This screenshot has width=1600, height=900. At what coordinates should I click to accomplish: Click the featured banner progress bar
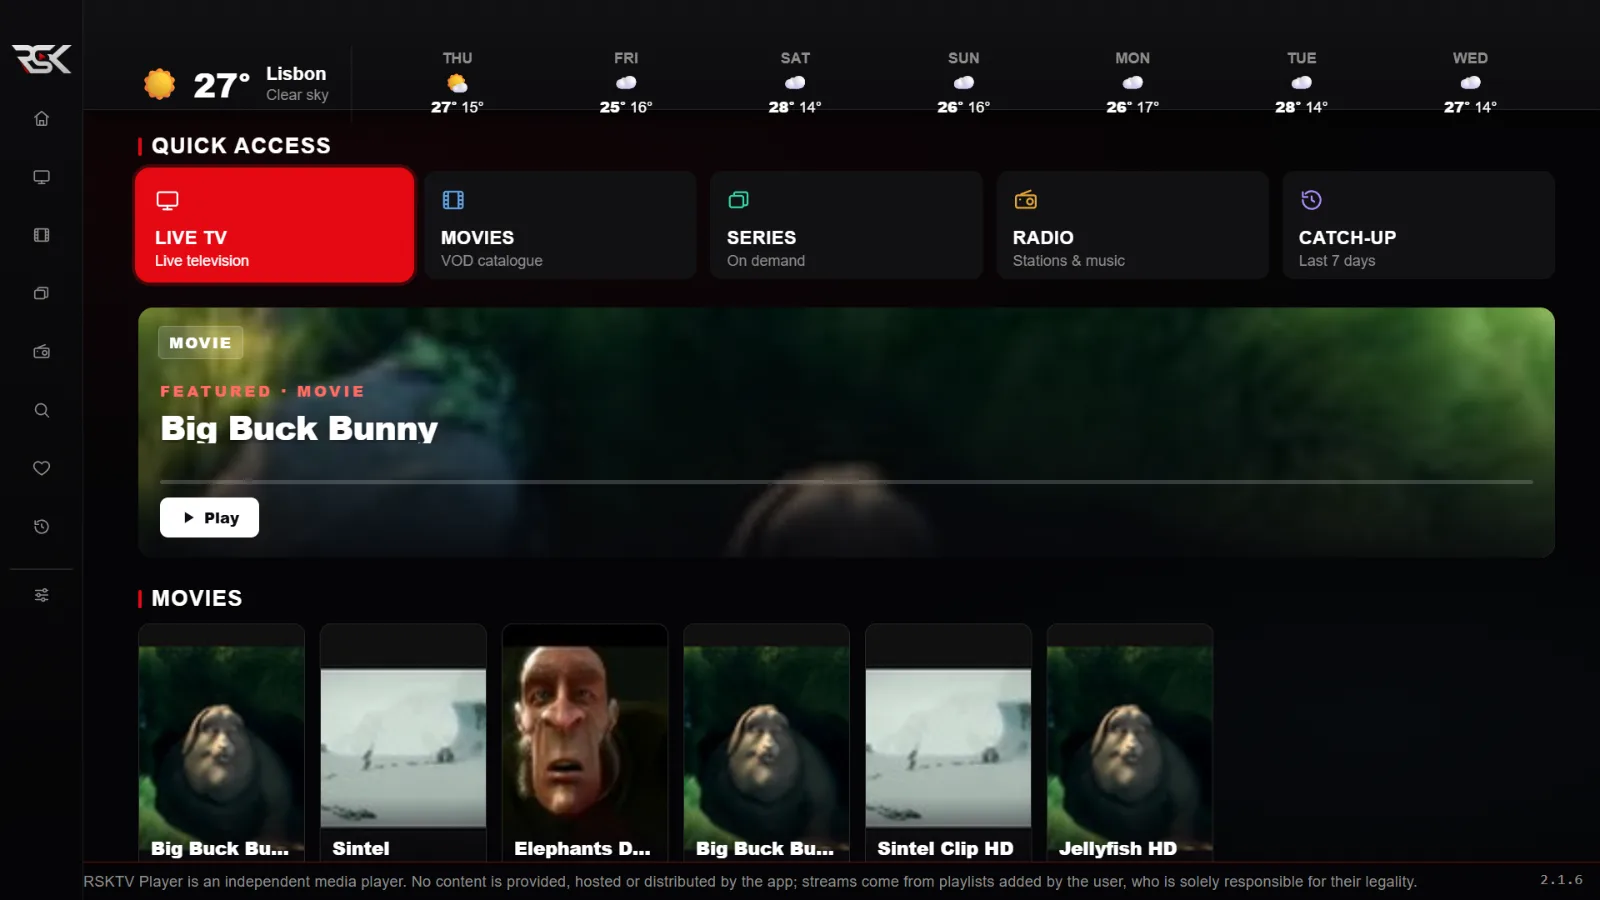pos(846,482)
